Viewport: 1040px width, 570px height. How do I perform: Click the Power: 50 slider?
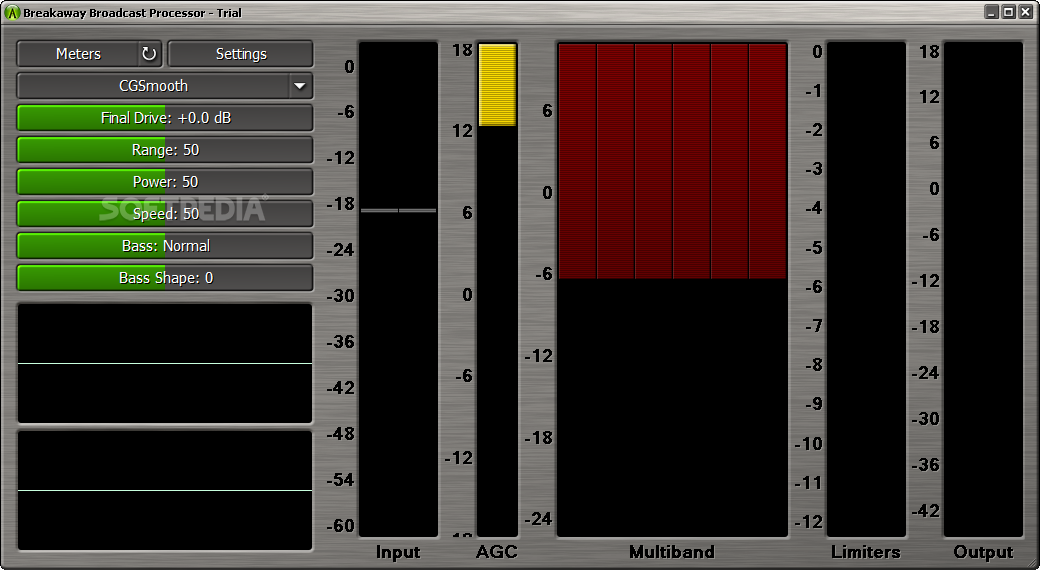(x=164, y=182)
